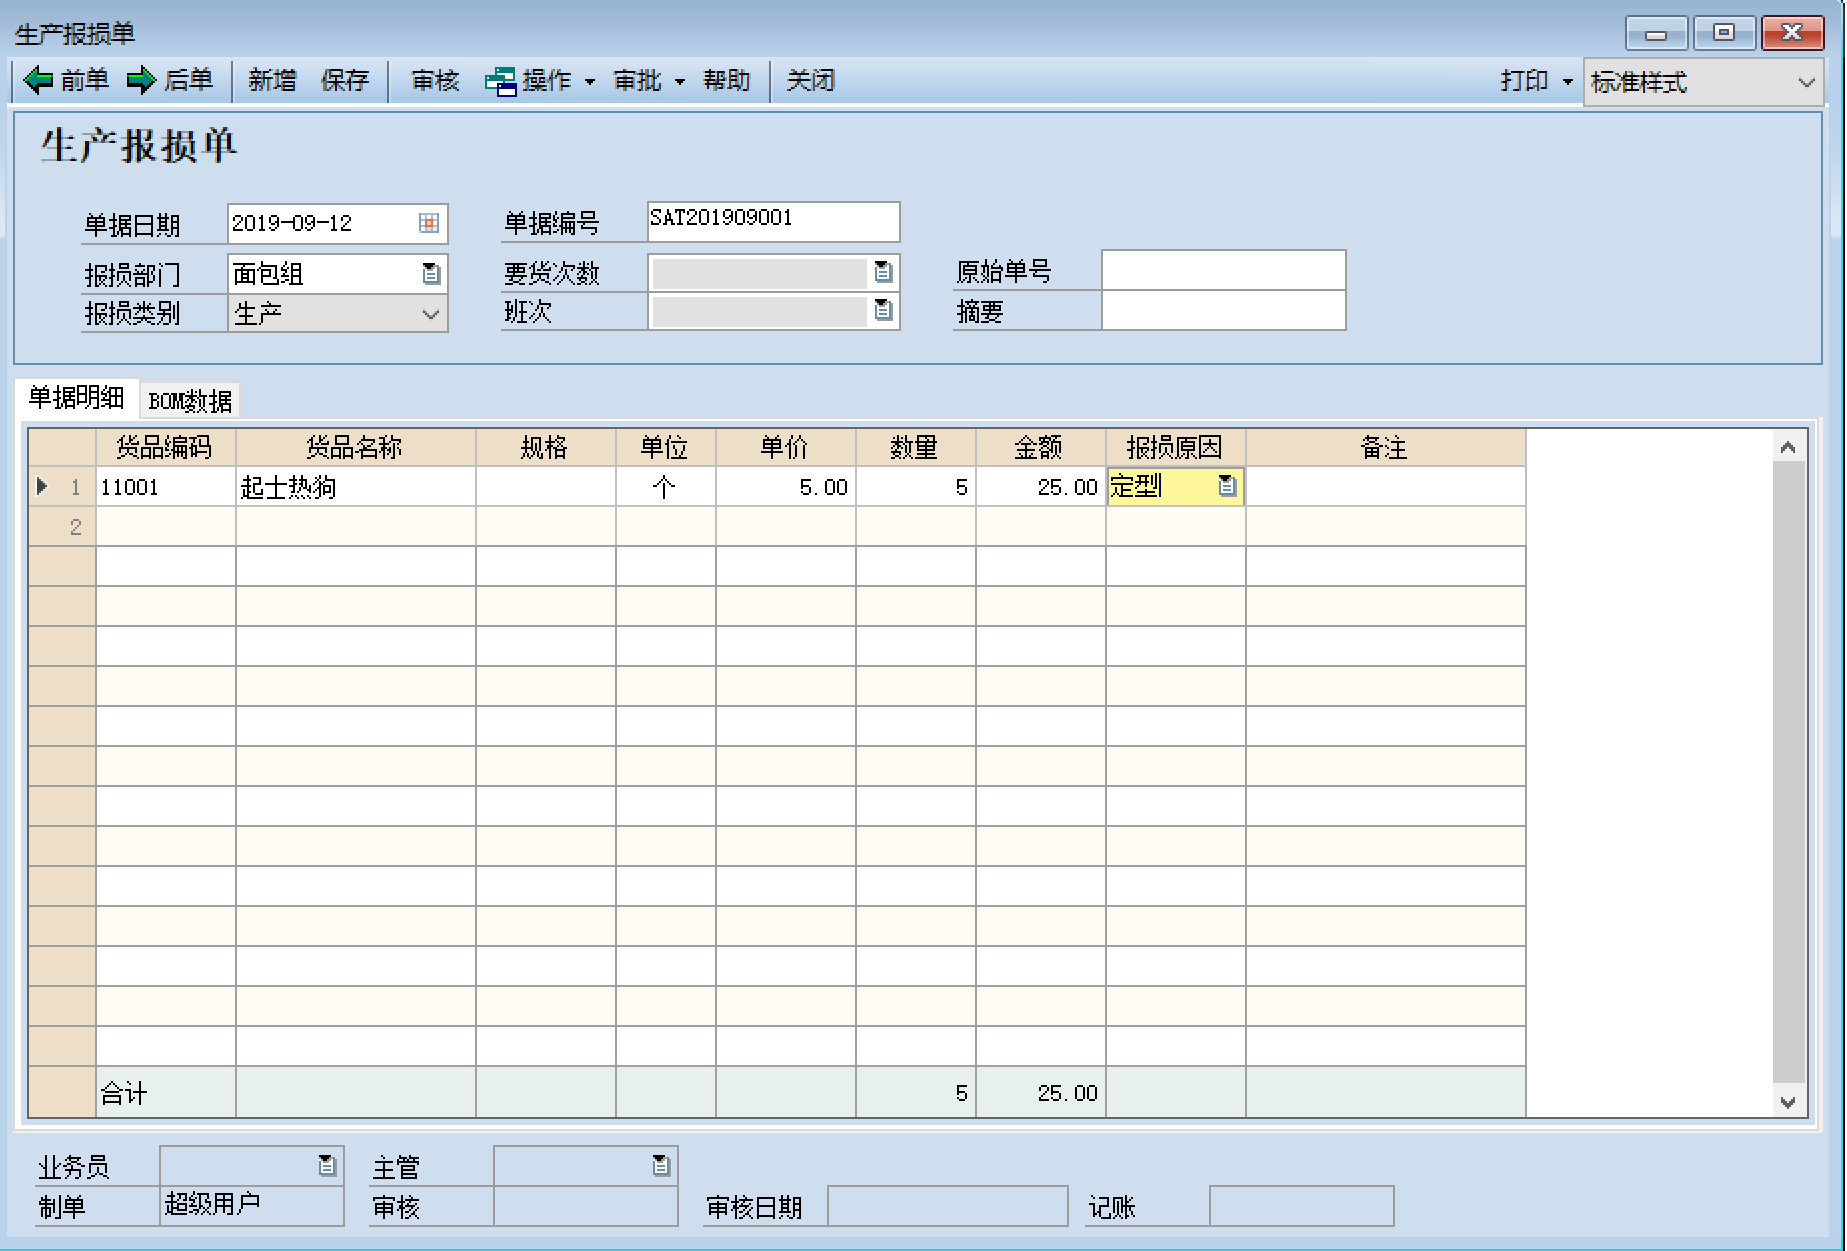Click the unit cell 个 in row 1
The height and width of the screenshot is (1251, 1847).
point(665,486)
